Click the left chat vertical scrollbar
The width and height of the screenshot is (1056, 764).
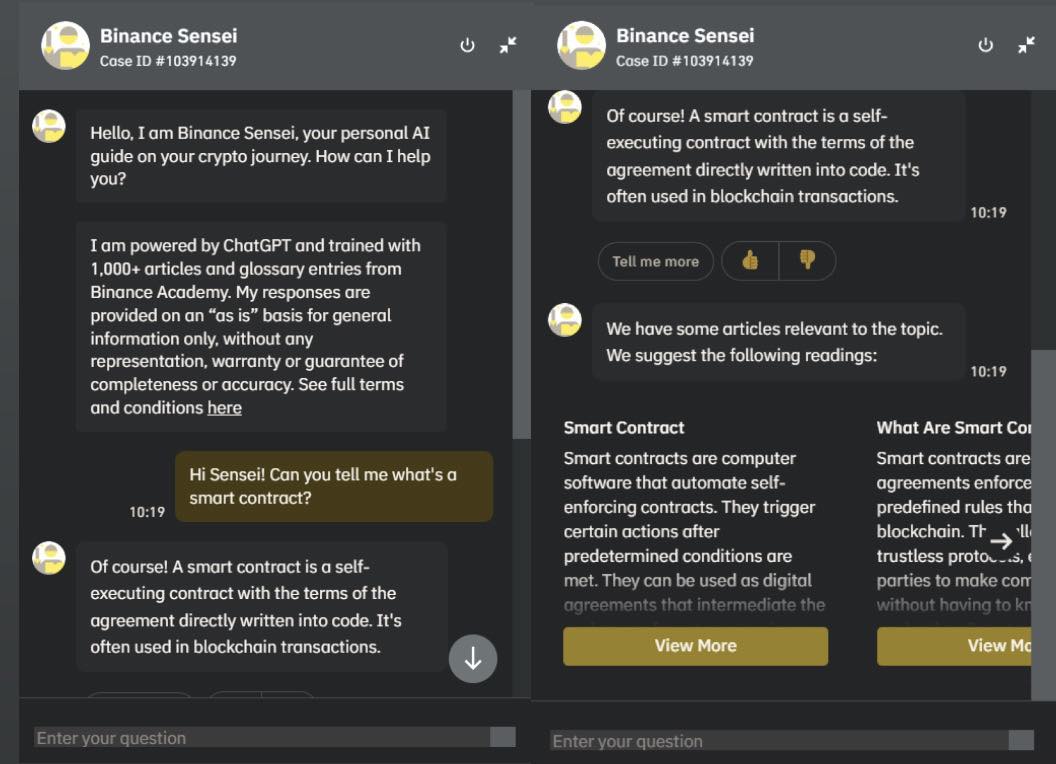(x=521, y=264)
